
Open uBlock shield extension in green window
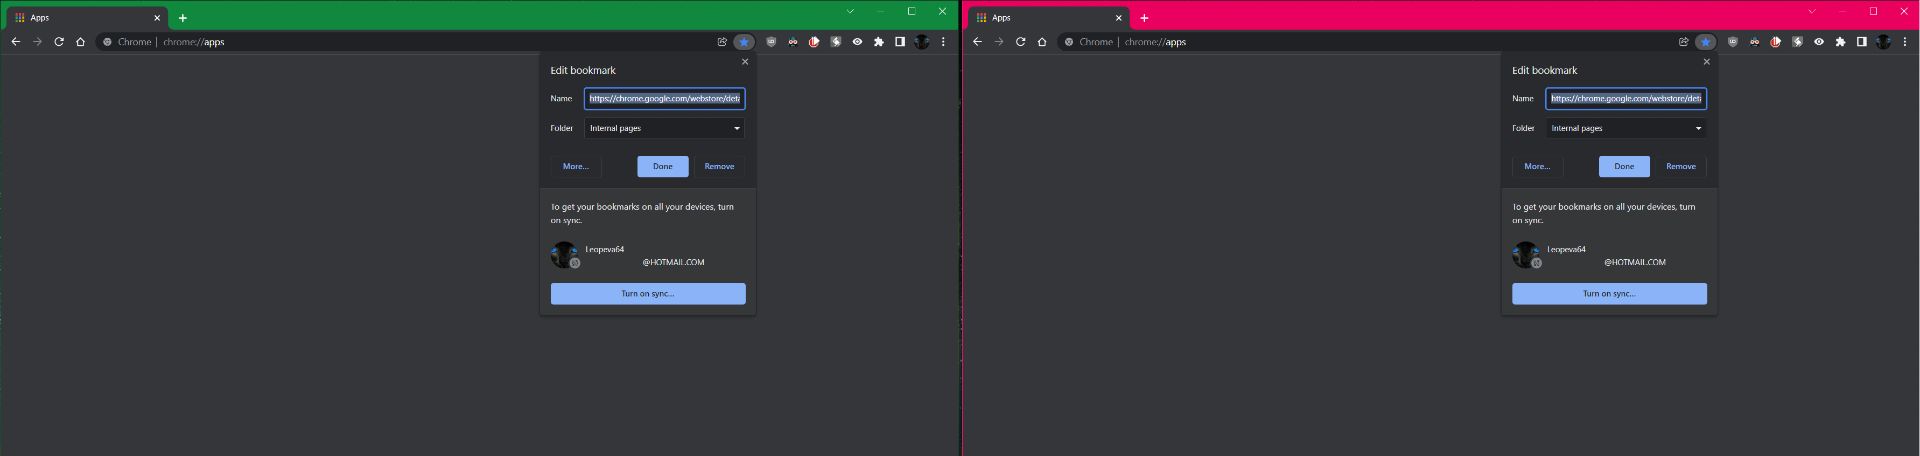pos(771,42)
